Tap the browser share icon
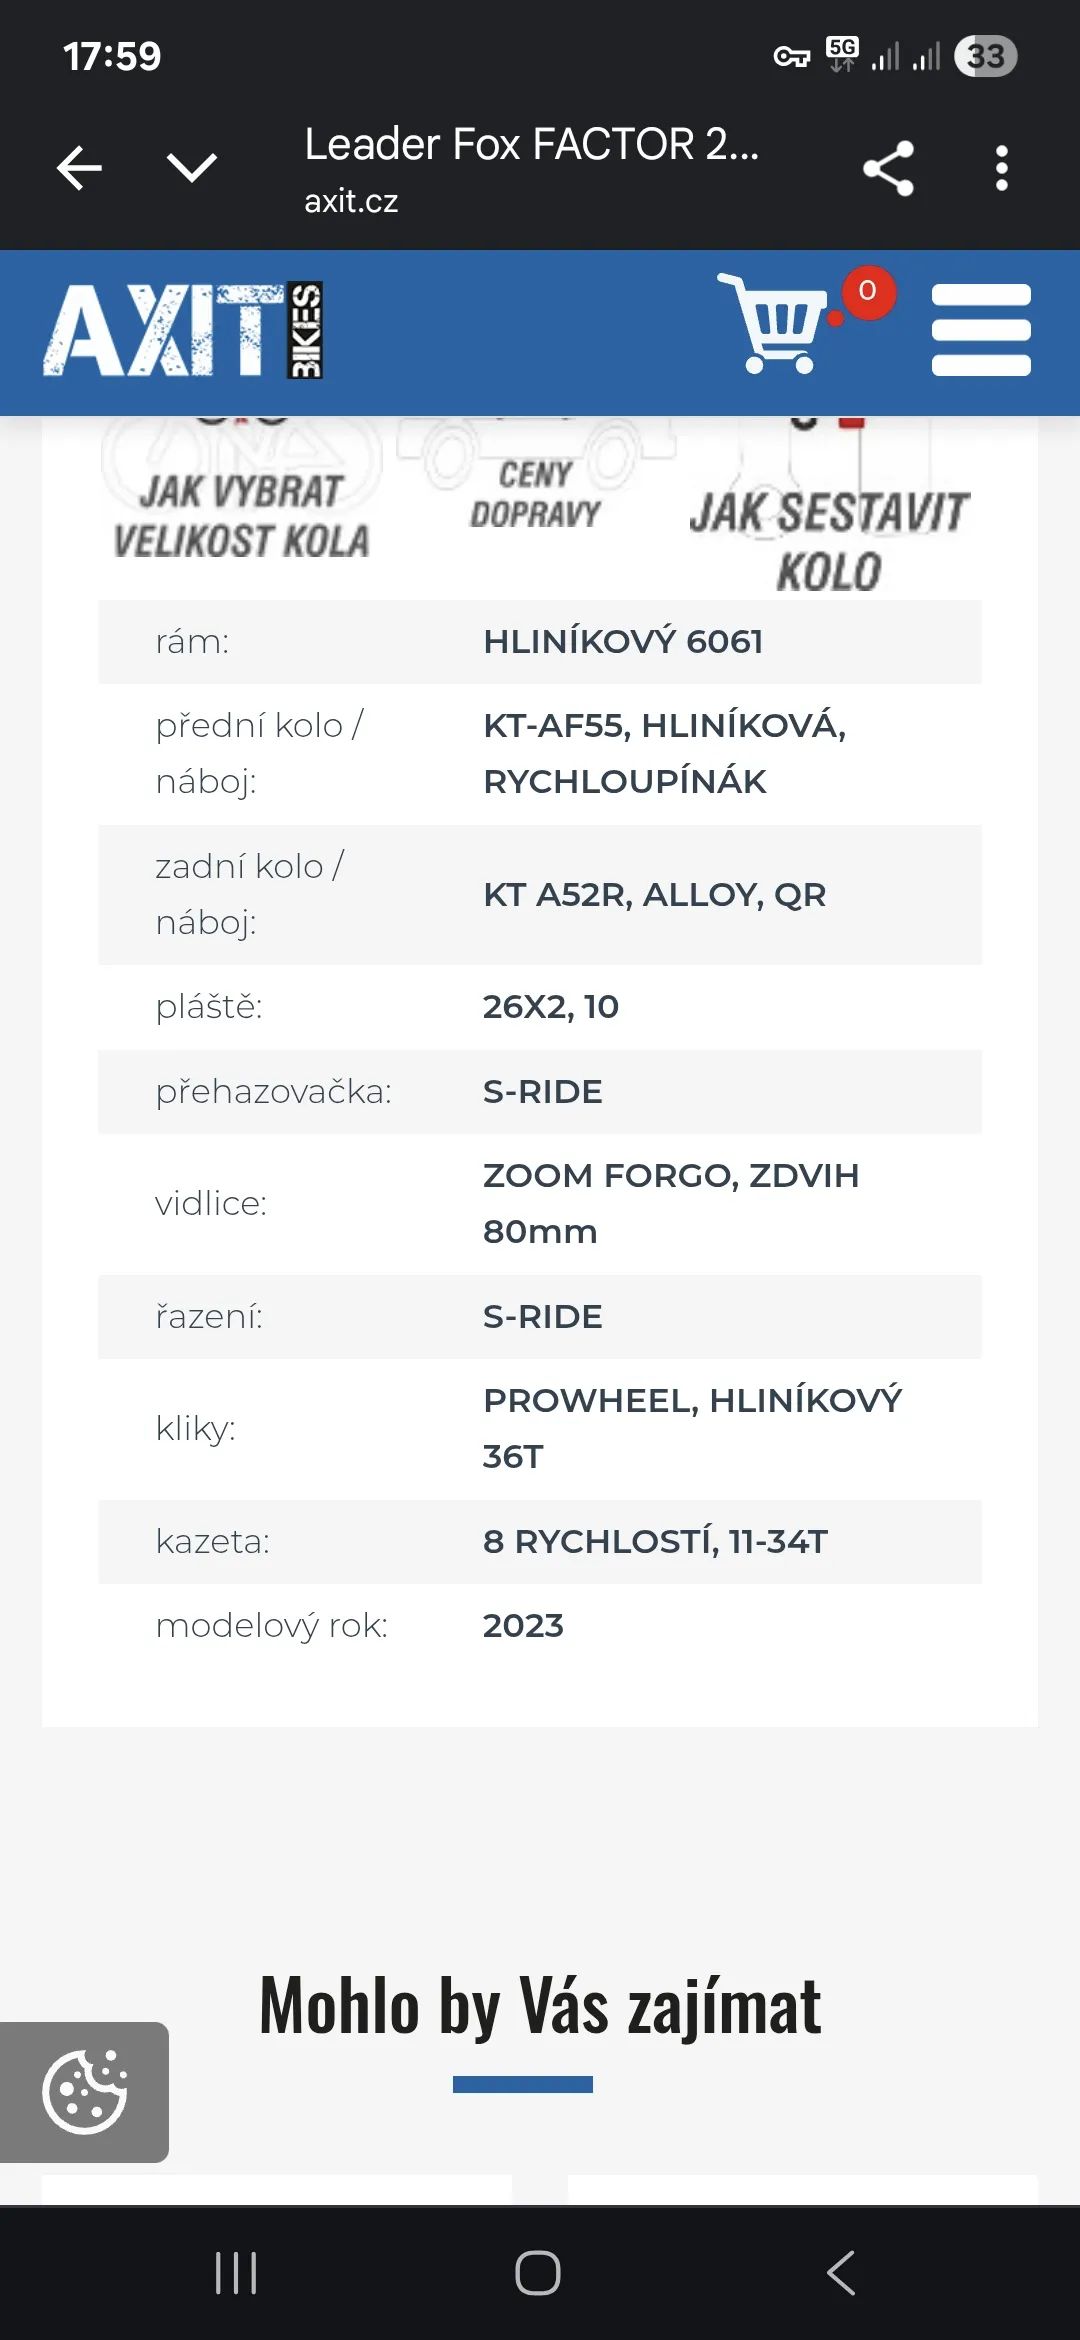The width and height of the screenshot is (1080, 2340). pos(888,168)
